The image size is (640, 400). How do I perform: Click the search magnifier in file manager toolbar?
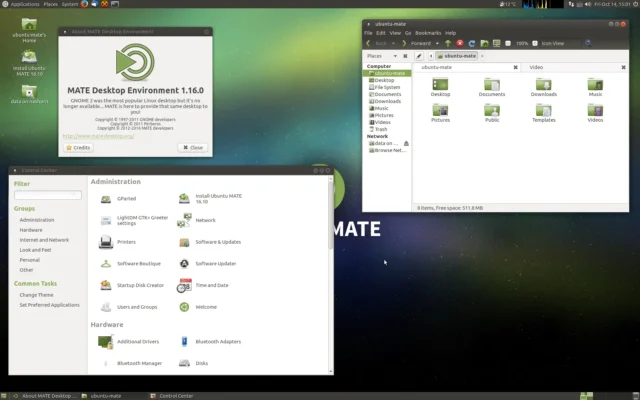click(x=588, y=43)
